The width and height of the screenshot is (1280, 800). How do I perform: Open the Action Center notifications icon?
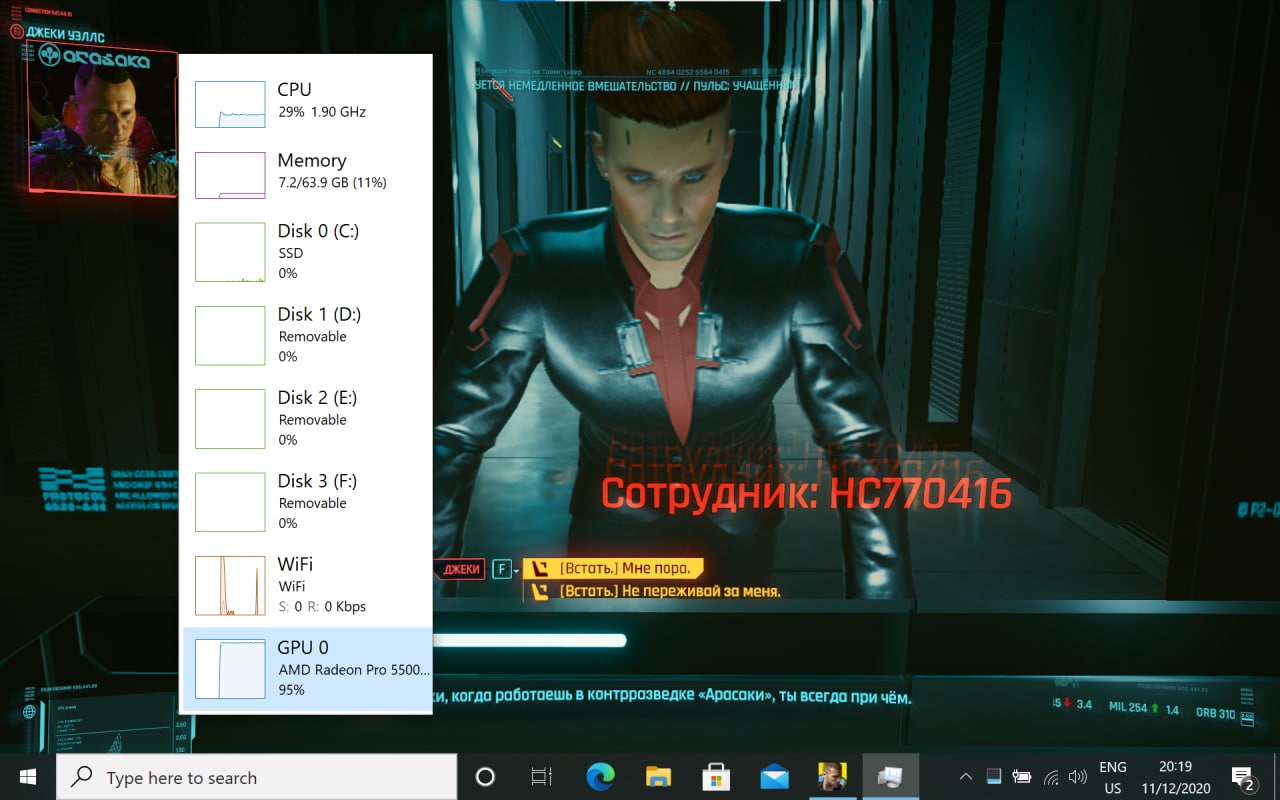[1243, 777]
